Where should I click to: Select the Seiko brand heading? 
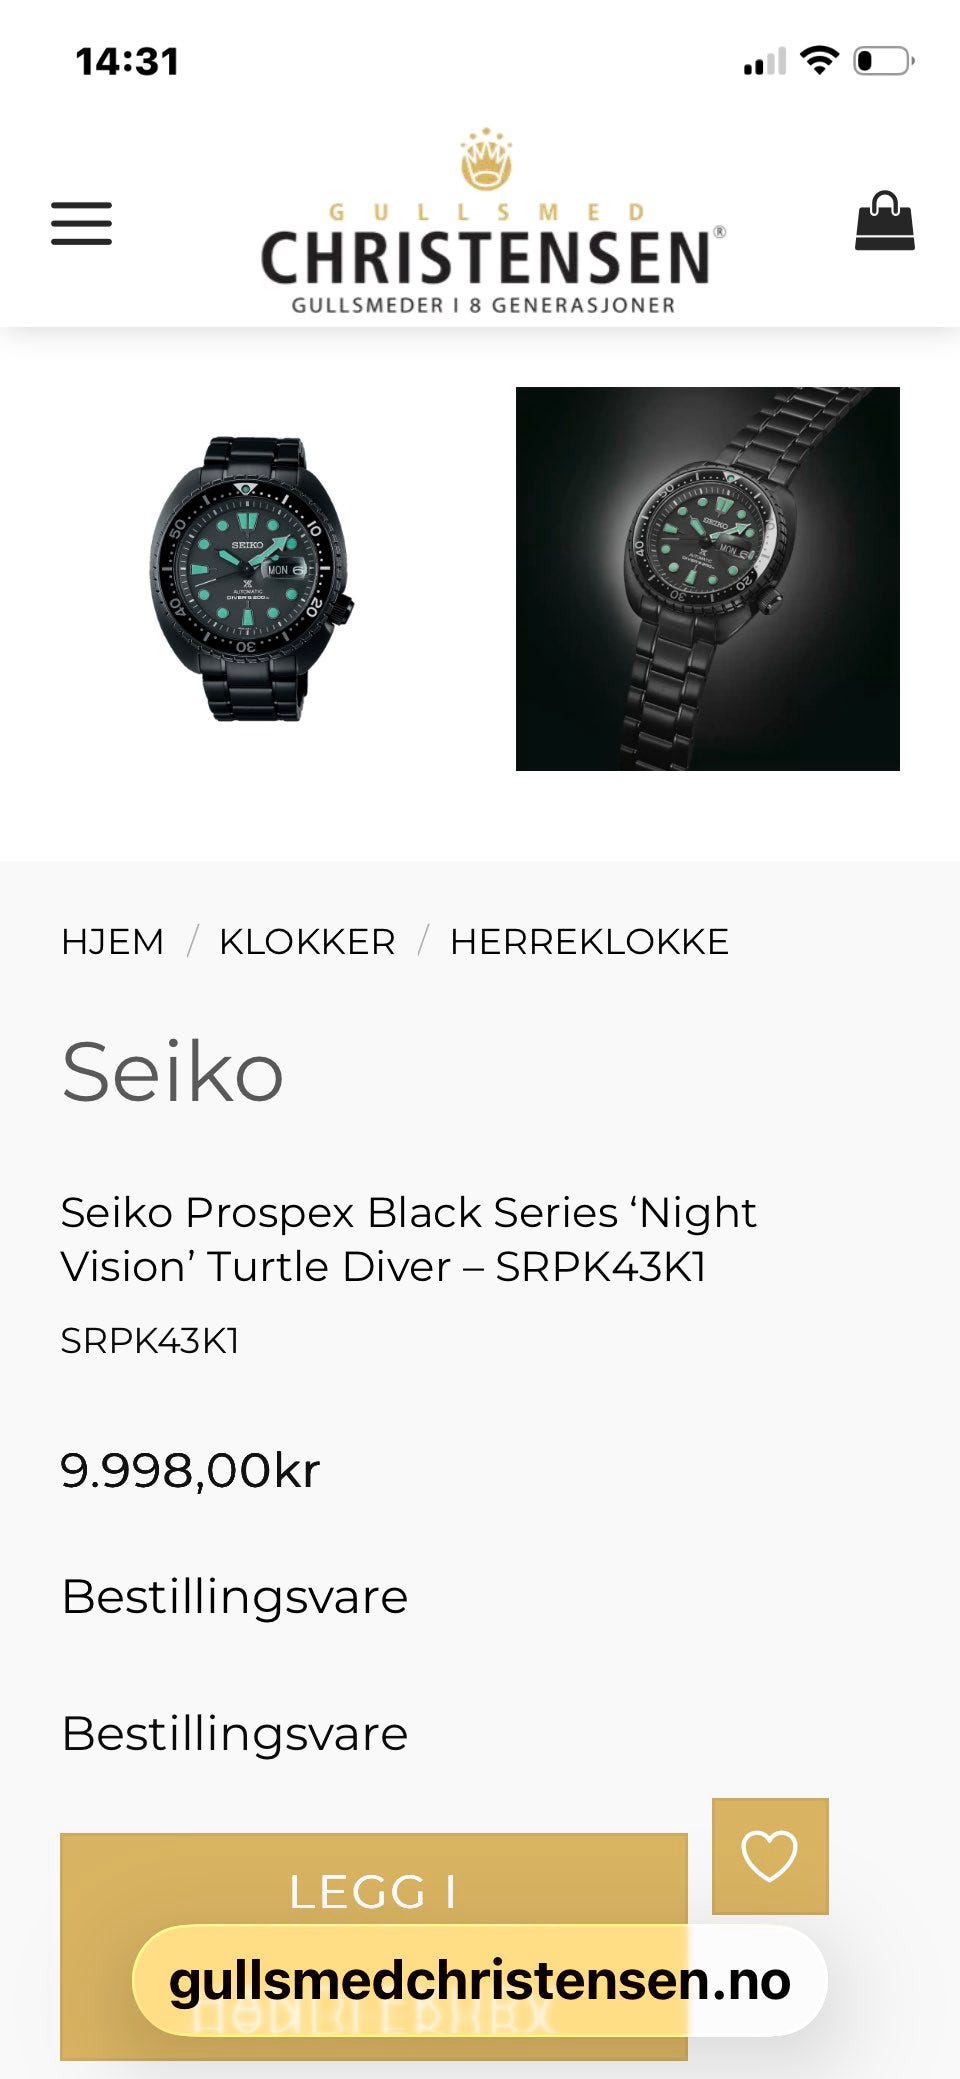point(172,1072)
